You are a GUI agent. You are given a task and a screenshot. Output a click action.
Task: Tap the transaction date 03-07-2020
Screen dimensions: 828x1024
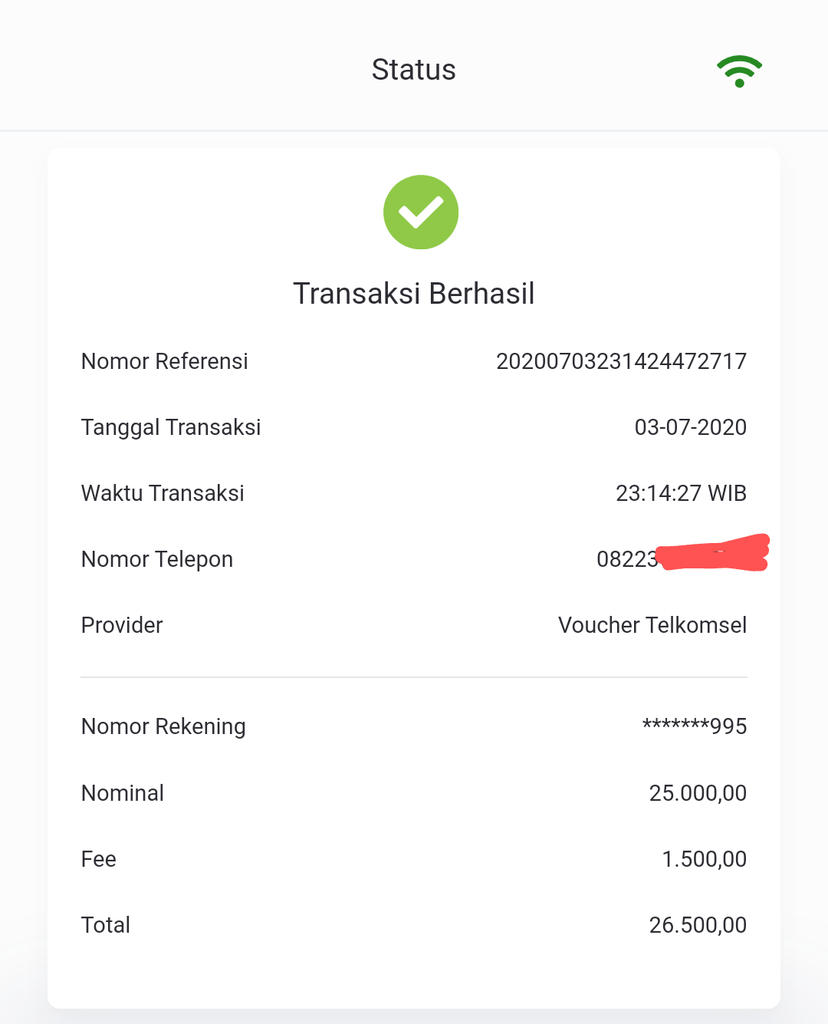click(690, 427)
